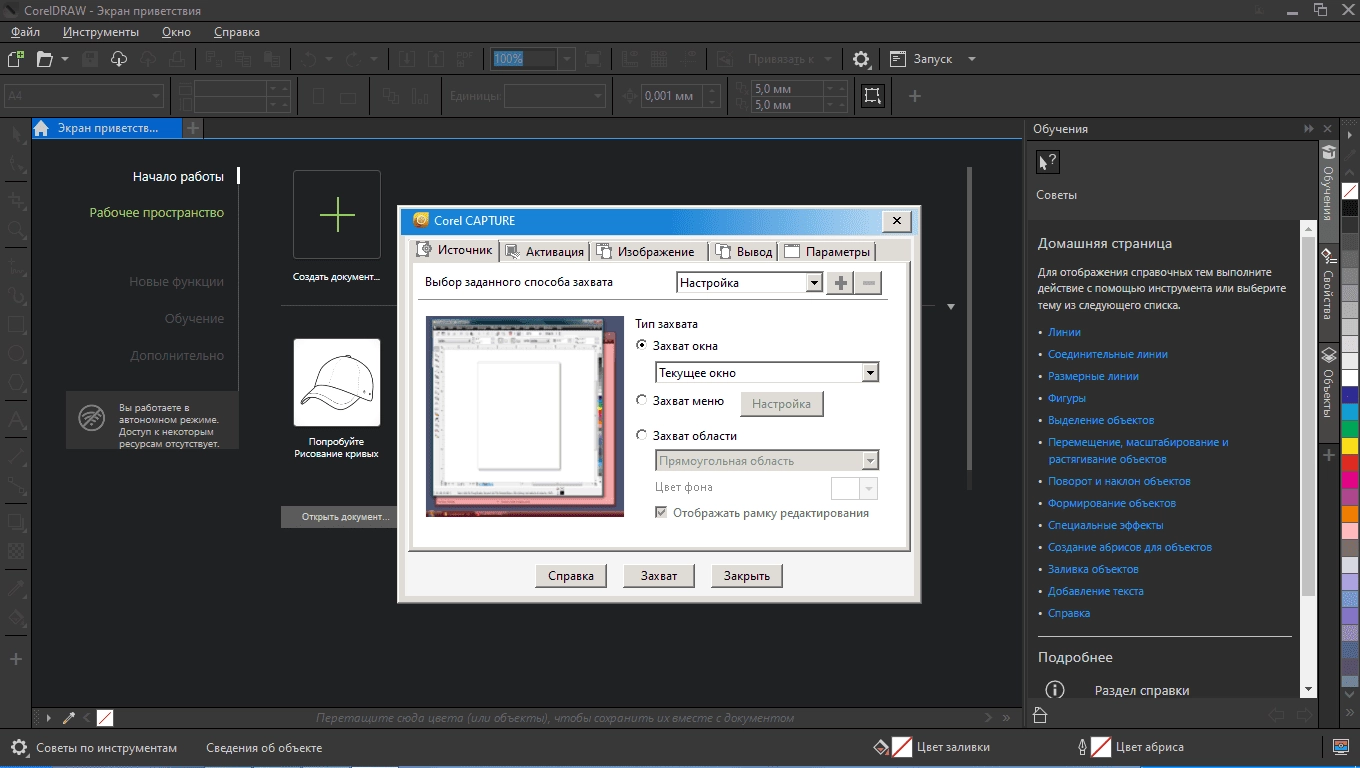Click the Свойства docker tab icon
Viewport: 1360px width, 768px height.
[1328, 255]
